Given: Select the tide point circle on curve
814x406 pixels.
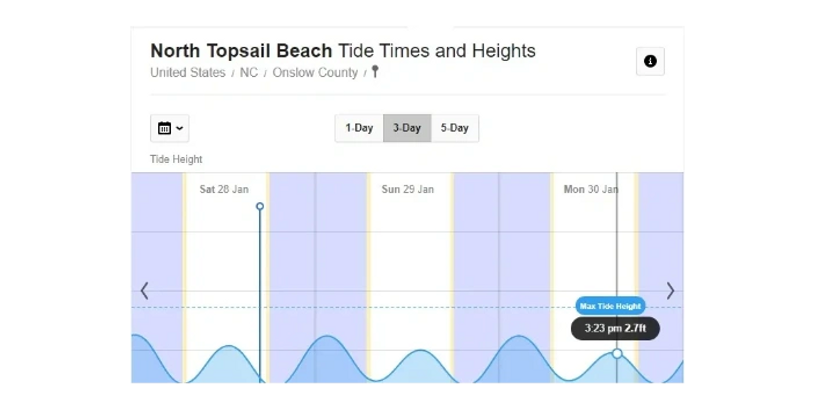Looking at the screenshot, I should pyautogui.click(x=617, y=354).
